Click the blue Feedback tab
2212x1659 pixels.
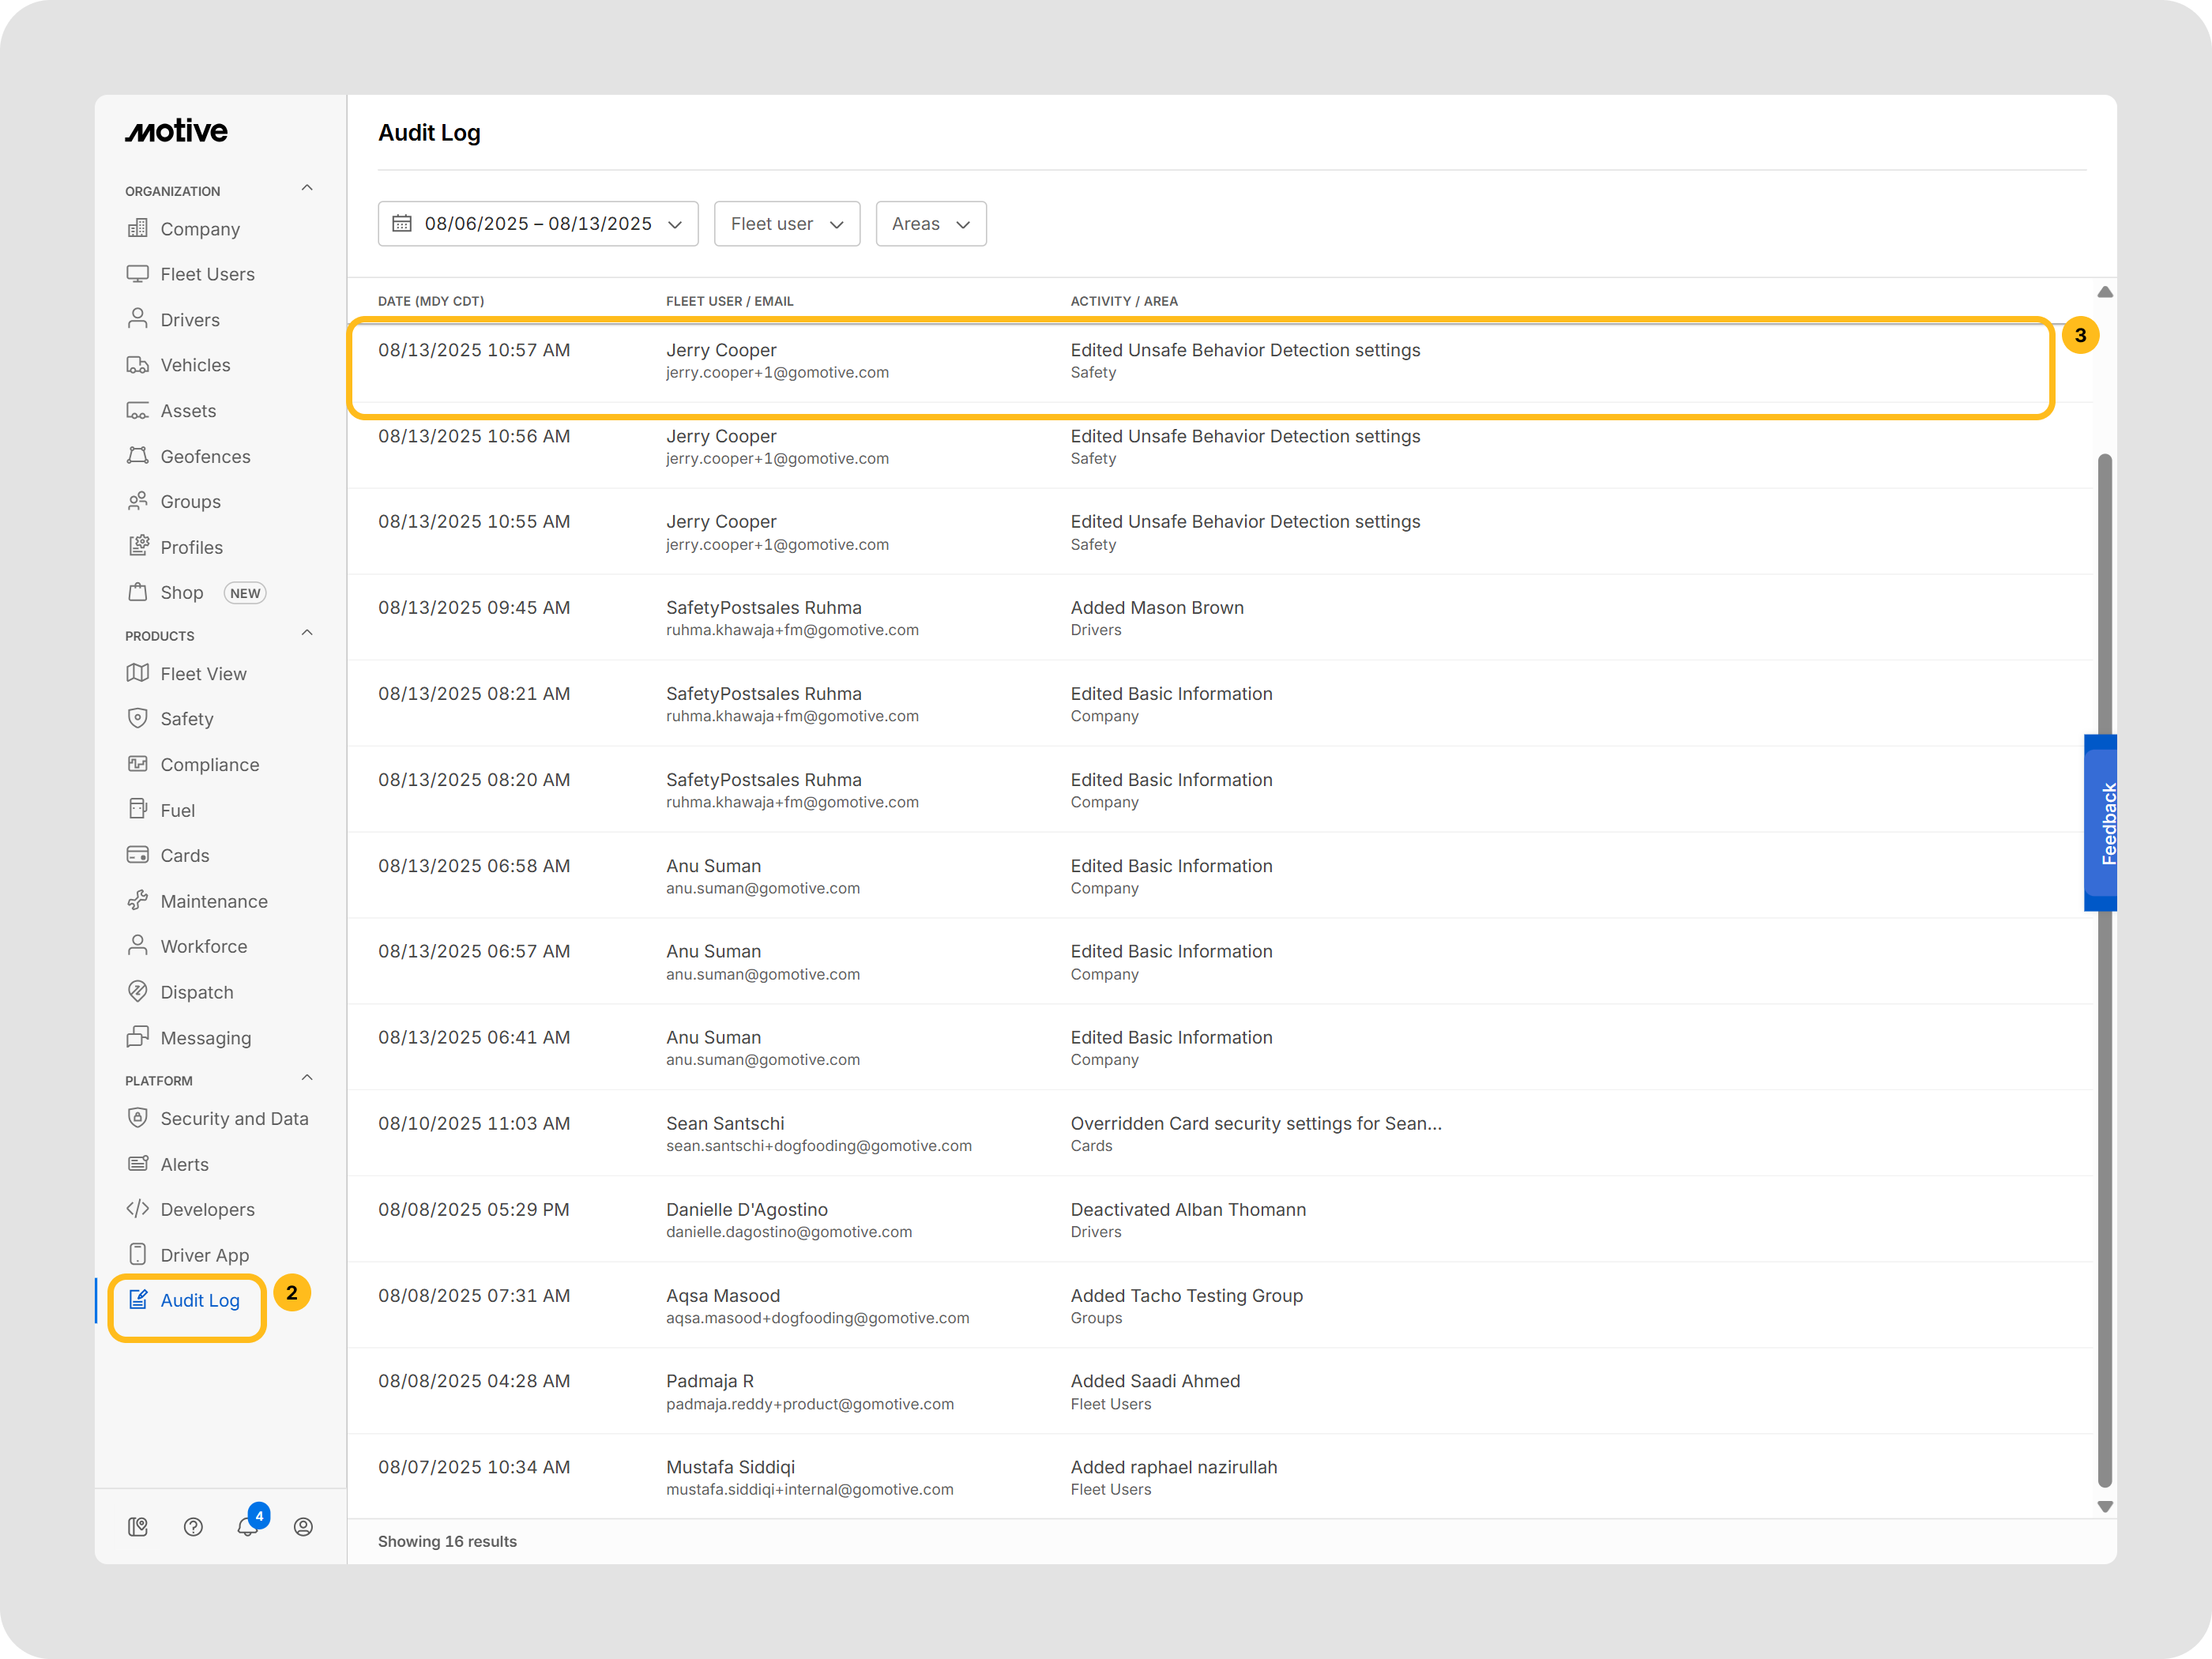(x=2100, y=823)
